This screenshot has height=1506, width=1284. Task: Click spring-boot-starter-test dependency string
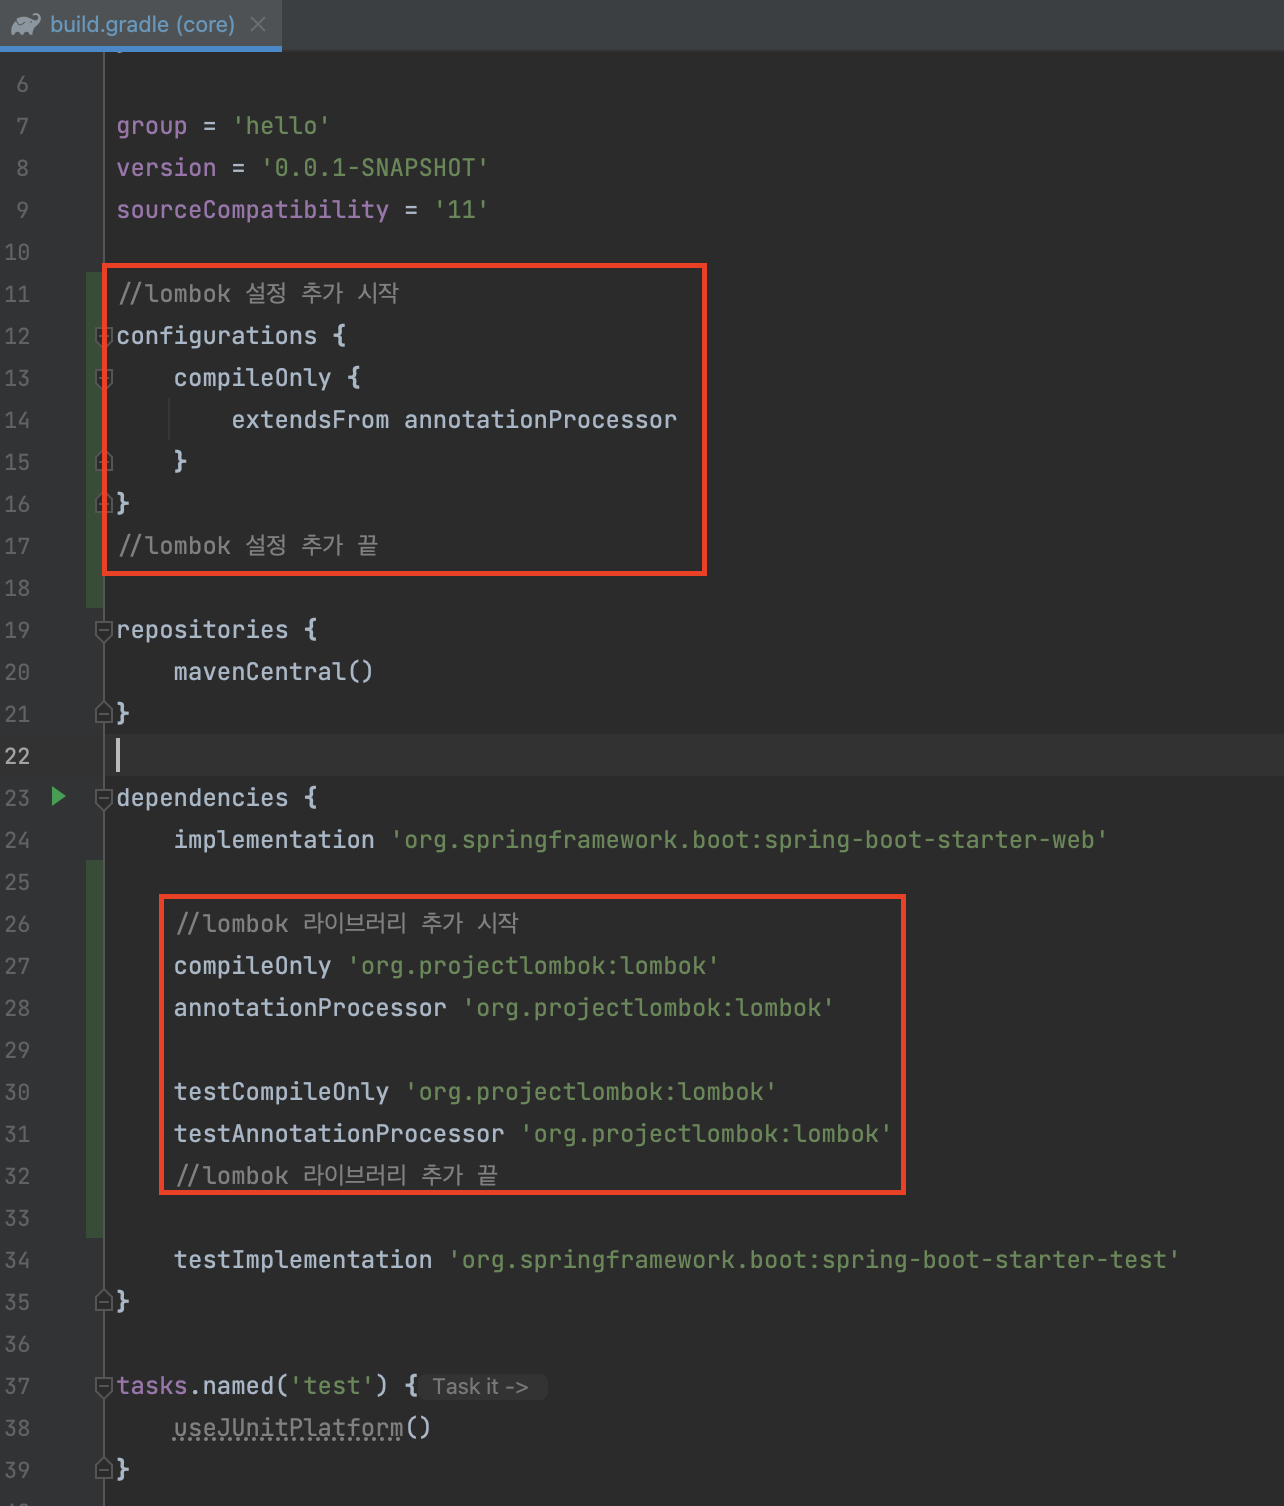[814, 1260]
